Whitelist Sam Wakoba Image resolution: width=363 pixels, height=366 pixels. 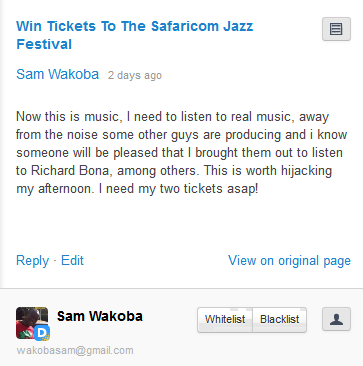pyautogui.click(x=225, y=320)
